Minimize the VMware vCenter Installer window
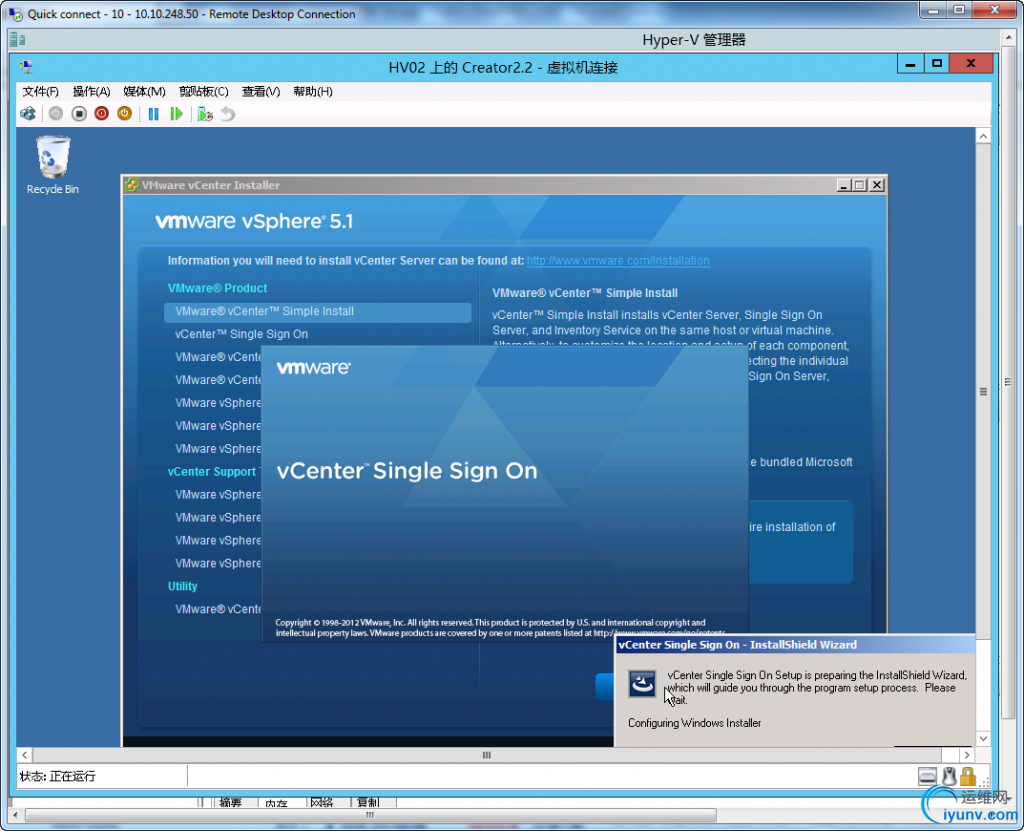Image resolution: width=1024 pixels, height=831 pixels. [x=844, y=186]
